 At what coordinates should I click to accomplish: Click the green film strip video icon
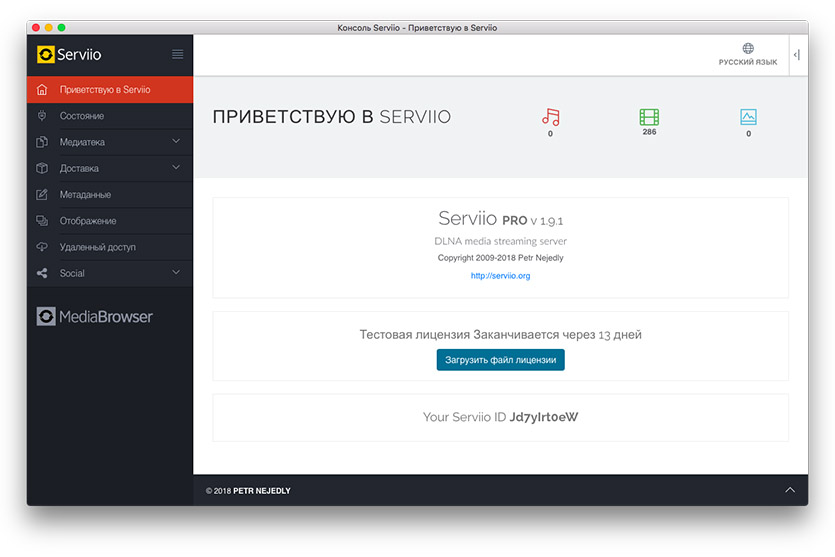[649, 117]
